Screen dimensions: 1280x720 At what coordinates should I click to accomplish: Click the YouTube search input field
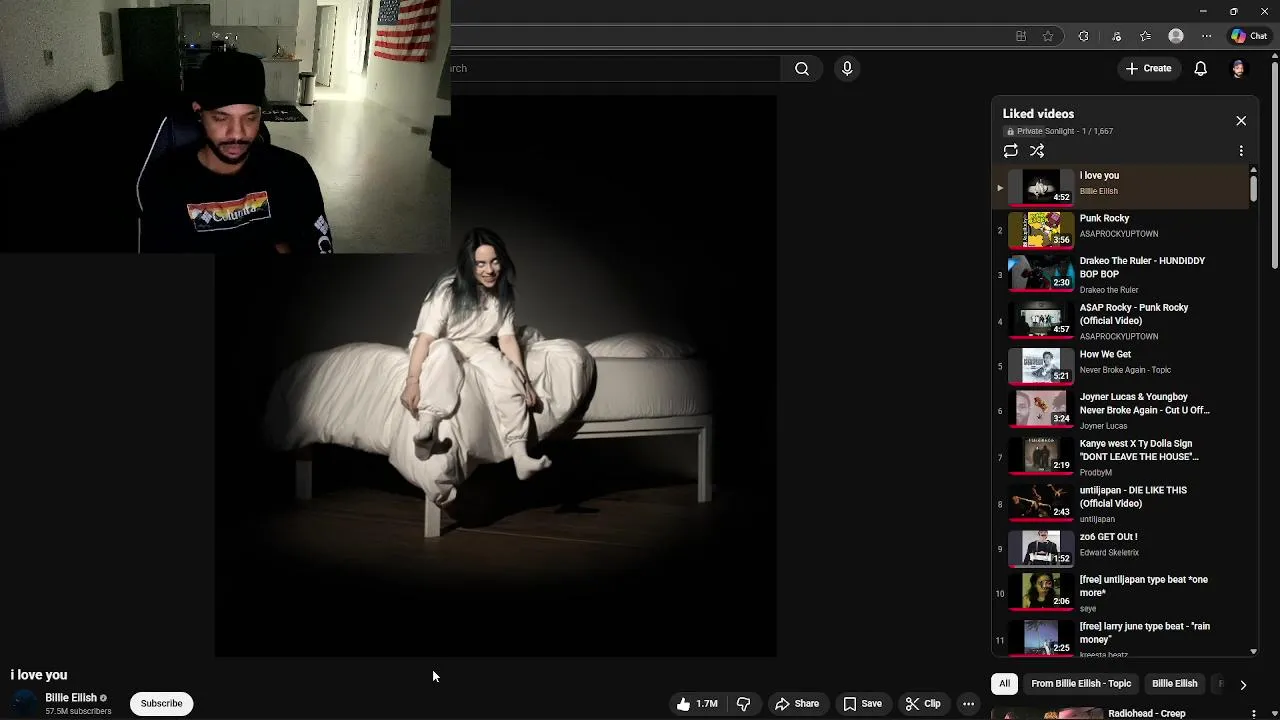pyautogui.click(x=615, y=68)
